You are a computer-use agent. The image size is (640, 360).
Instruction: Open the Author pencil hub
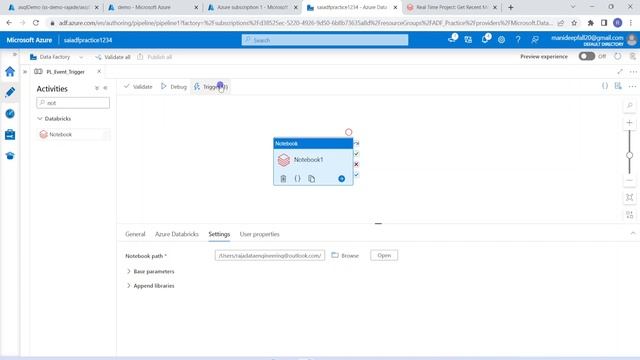tap(10, 92)
